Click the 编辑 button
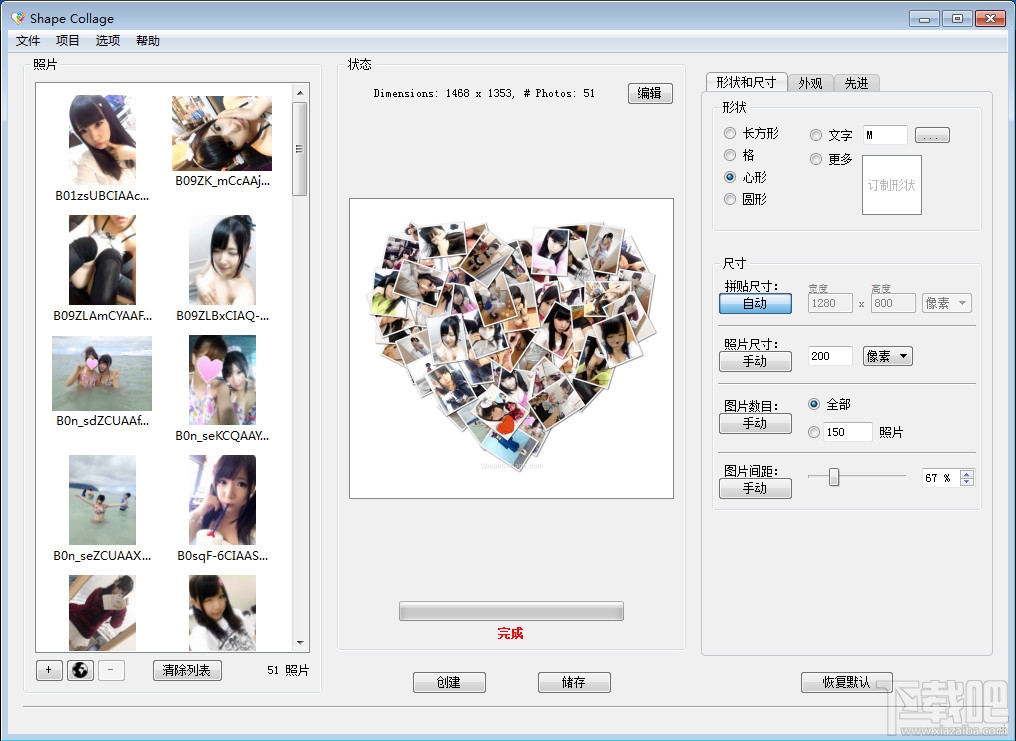The height and width of the screenshot is (741, 1016). [x=650, y=93]
